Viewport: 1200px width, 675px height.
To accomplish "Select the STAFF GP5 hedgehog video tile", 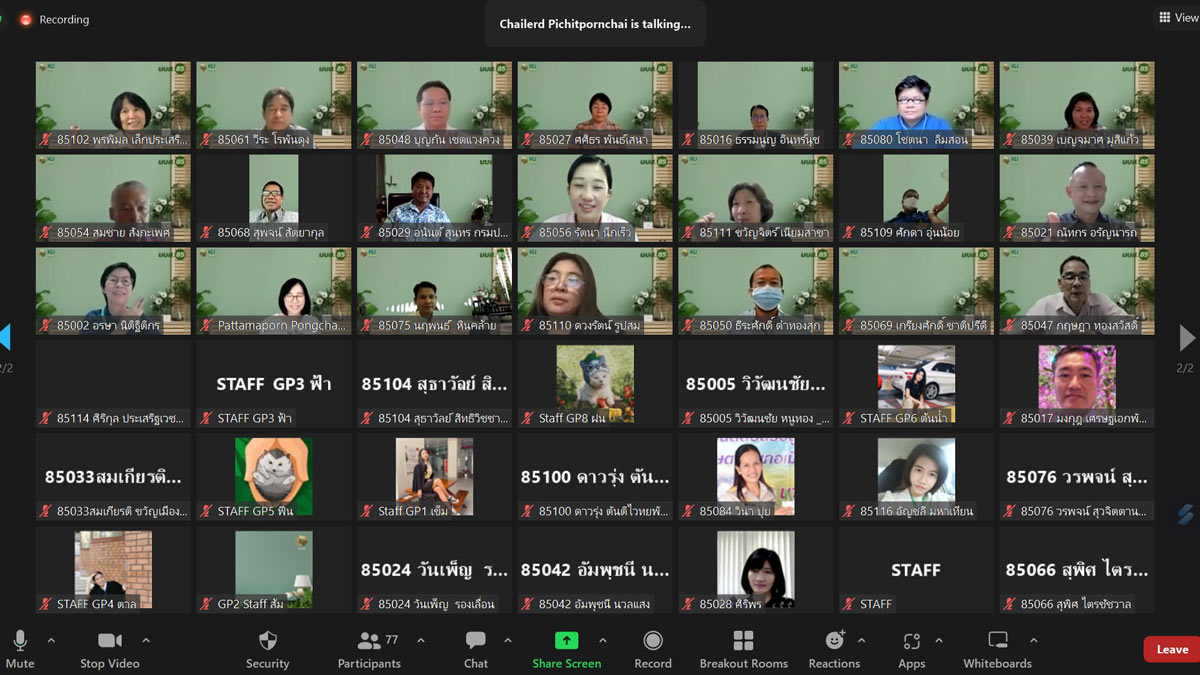I will (273, 476).
